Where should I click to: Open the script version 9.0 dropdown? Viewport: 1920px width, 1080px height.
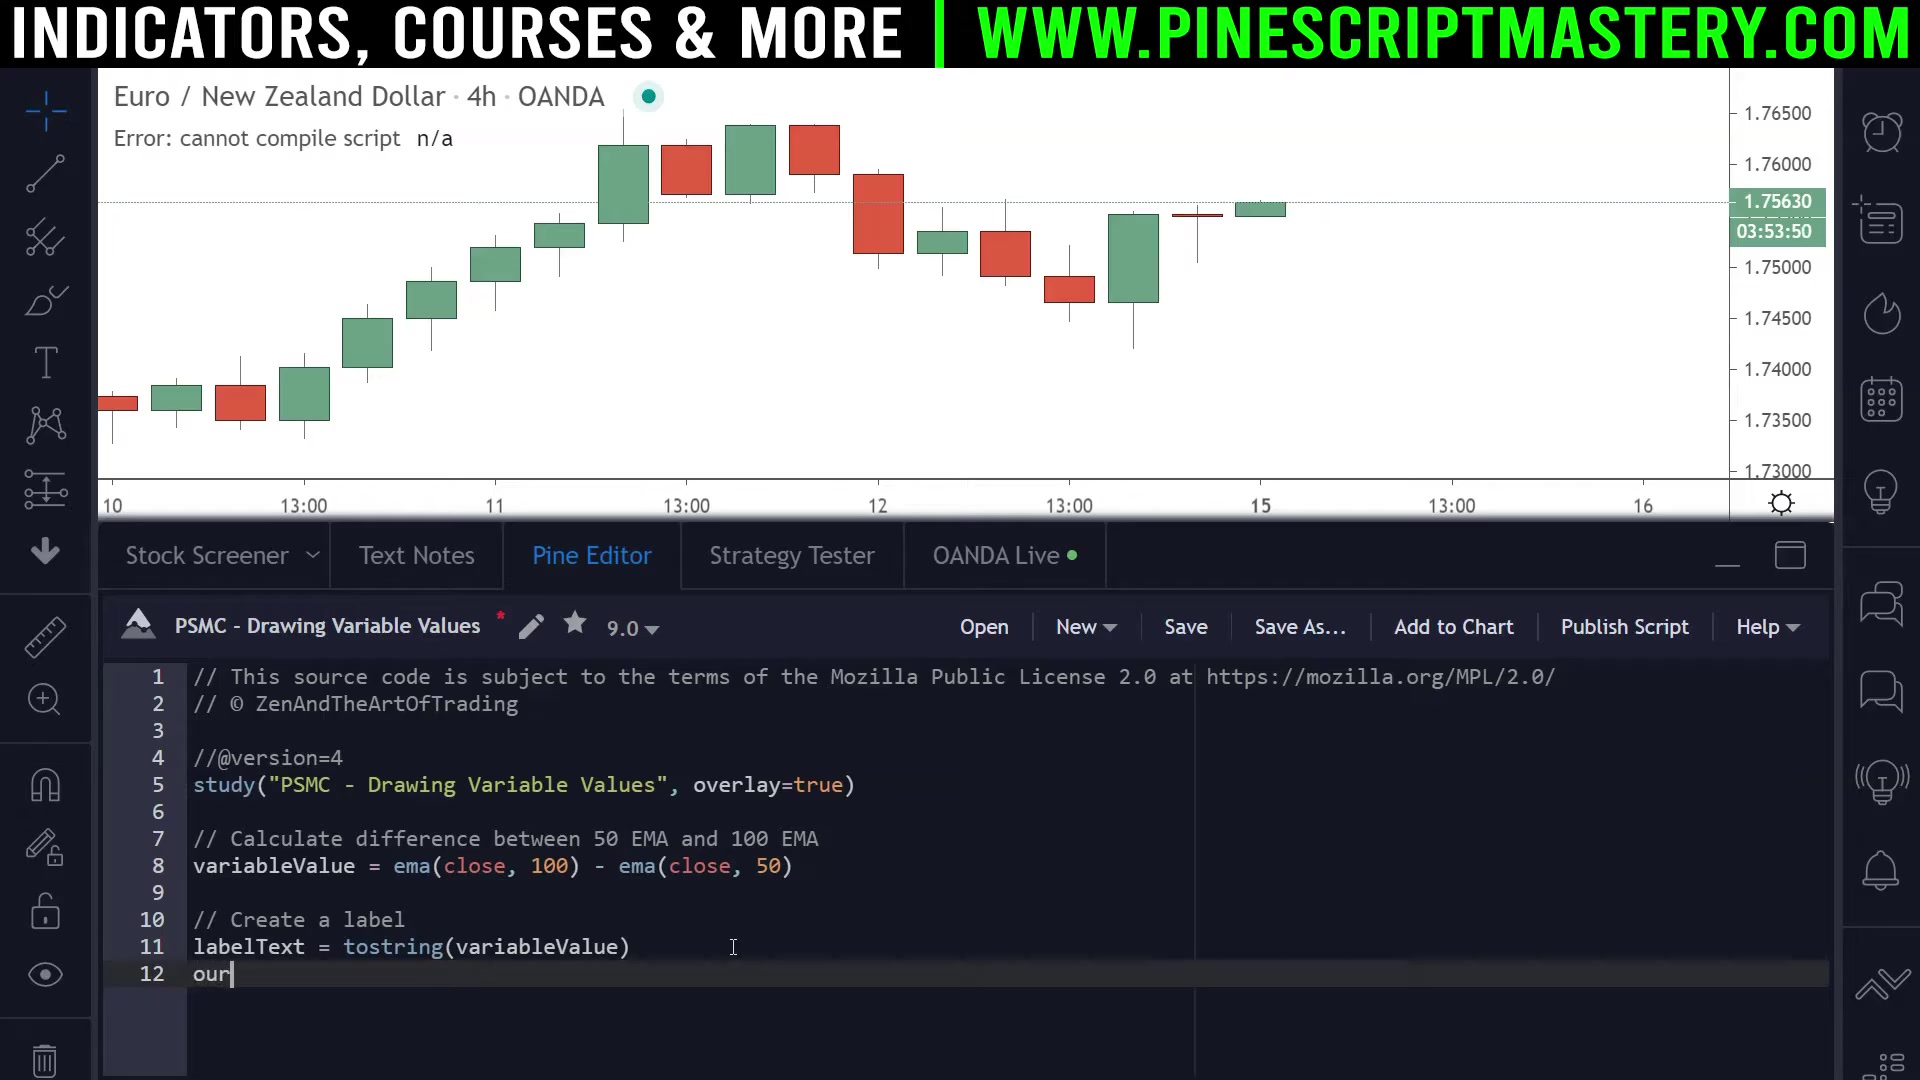click(x=632, y=629)
